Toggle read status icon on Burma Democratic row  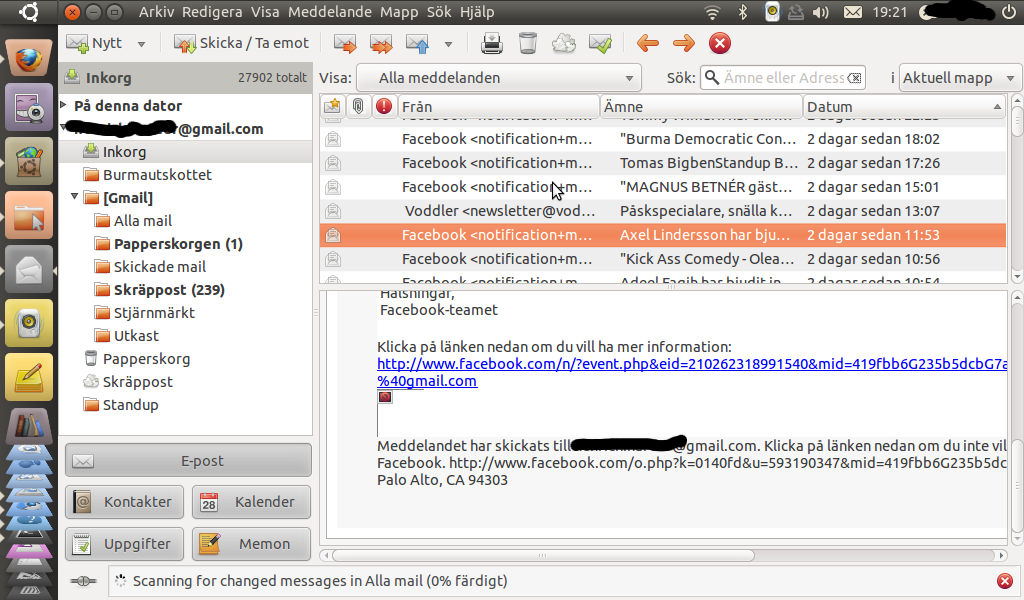click(x=333, y=139)
